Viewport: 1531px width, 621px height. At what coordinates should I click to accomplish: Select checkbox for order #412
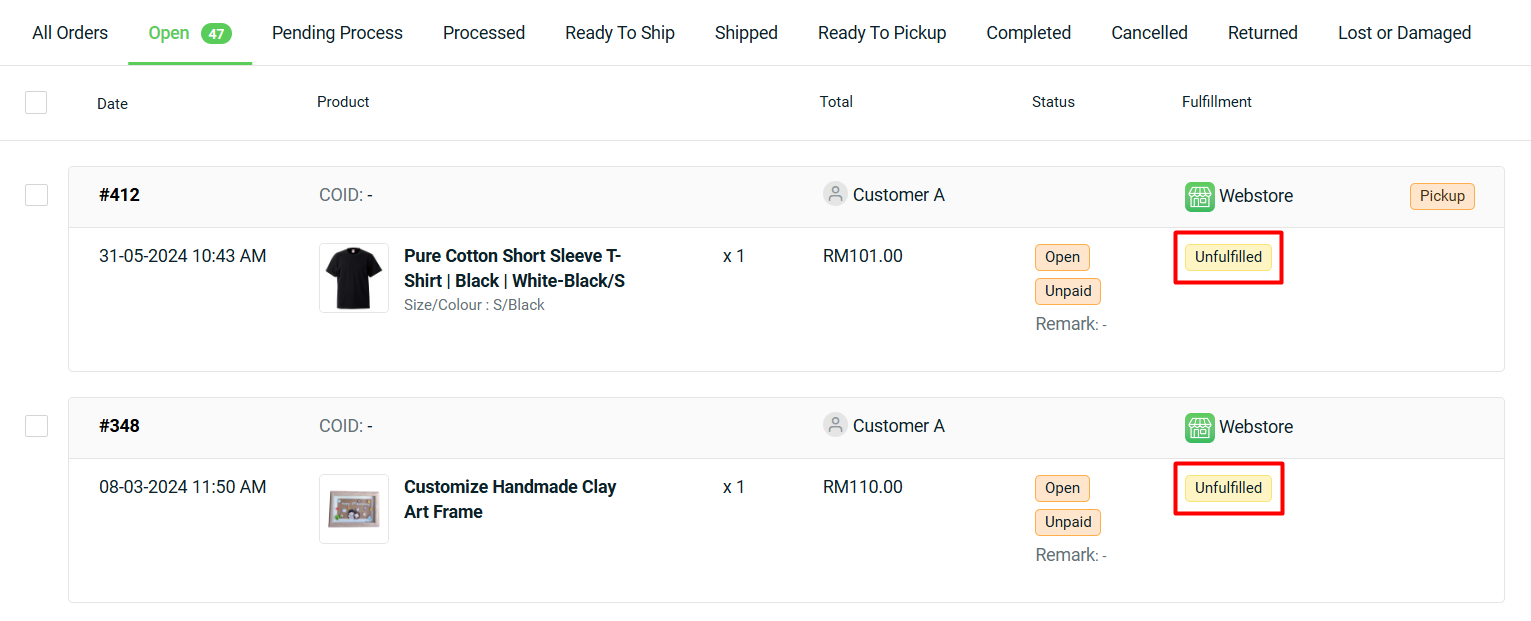coord(36,195)
